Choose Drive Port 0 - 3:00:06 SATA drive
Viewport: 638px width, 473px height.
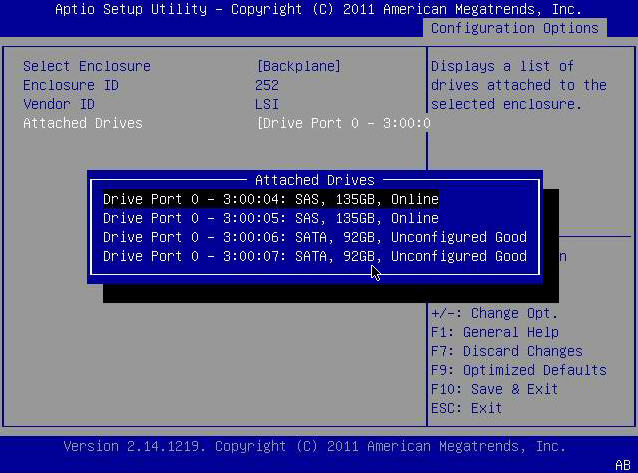click(x=315, y=237)
